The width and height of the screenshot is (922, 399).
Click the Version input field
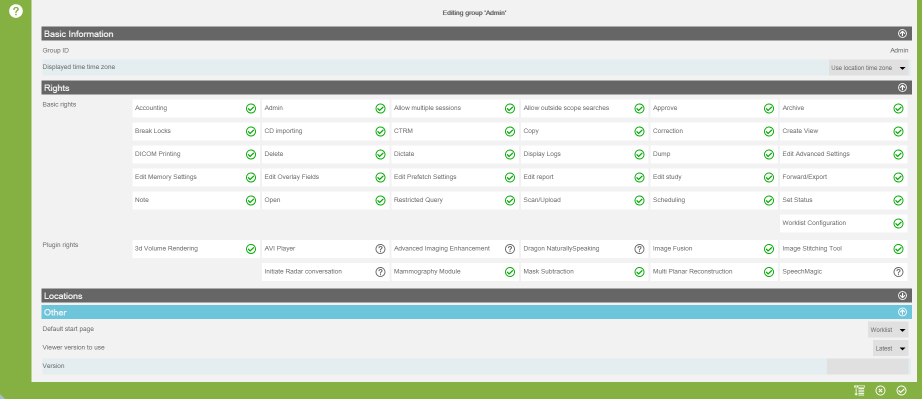click(x=867, y=366)
